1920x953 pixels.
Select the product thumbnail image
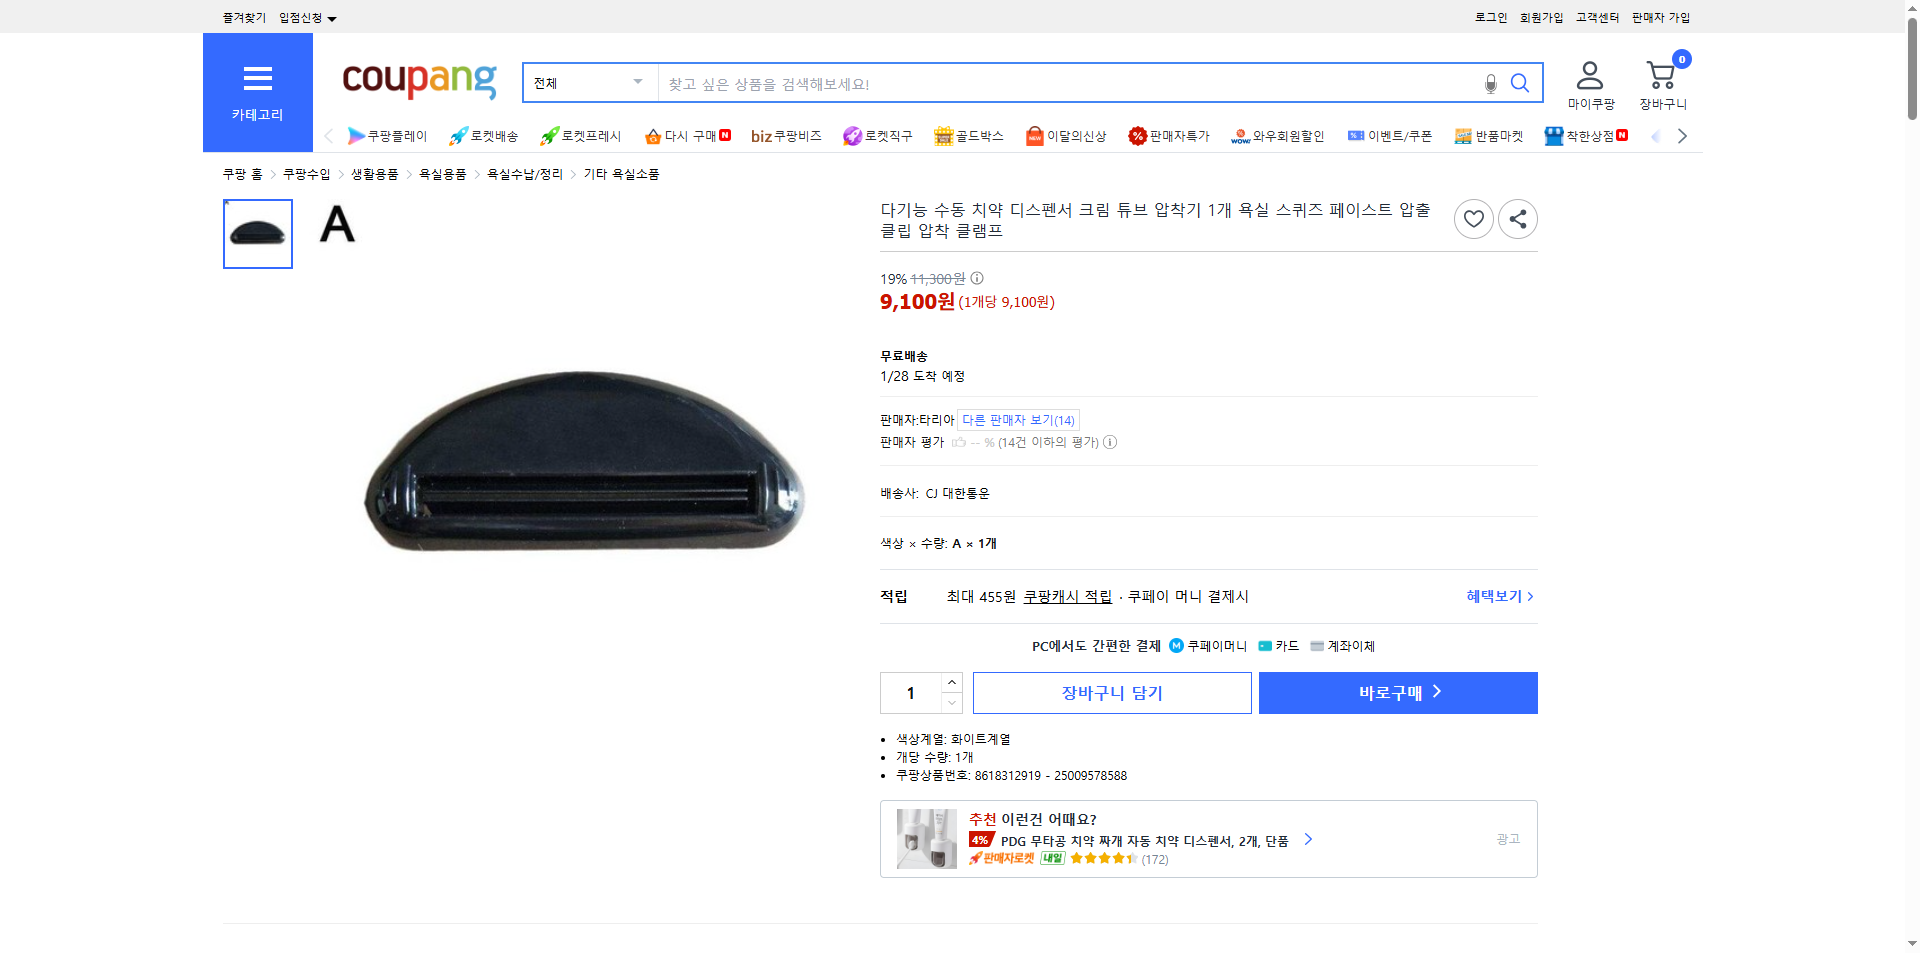257,234
